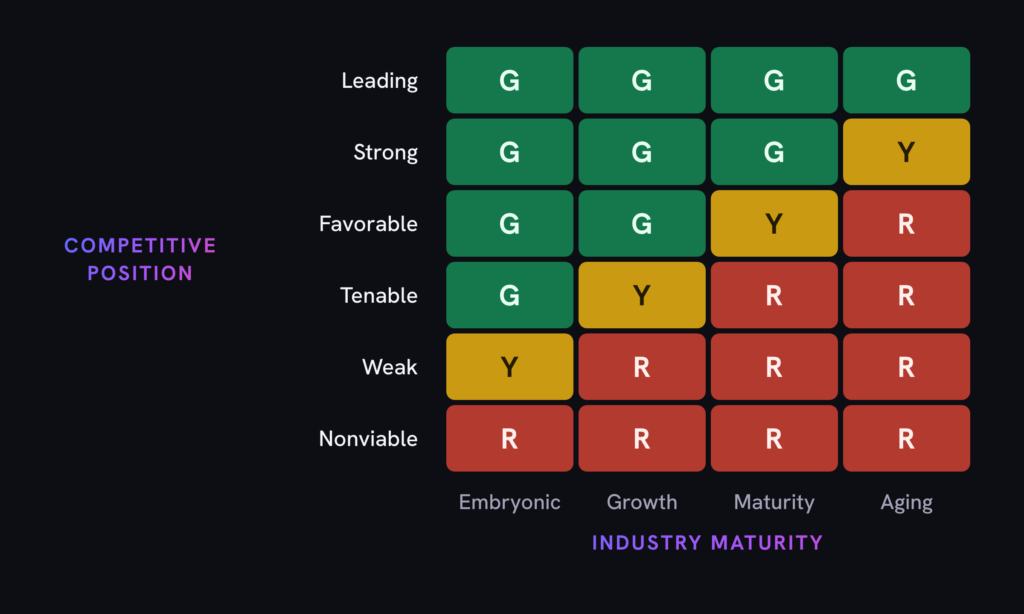Select the yellow Strong Aging Y cell
1024x614 pixels.
906,152
